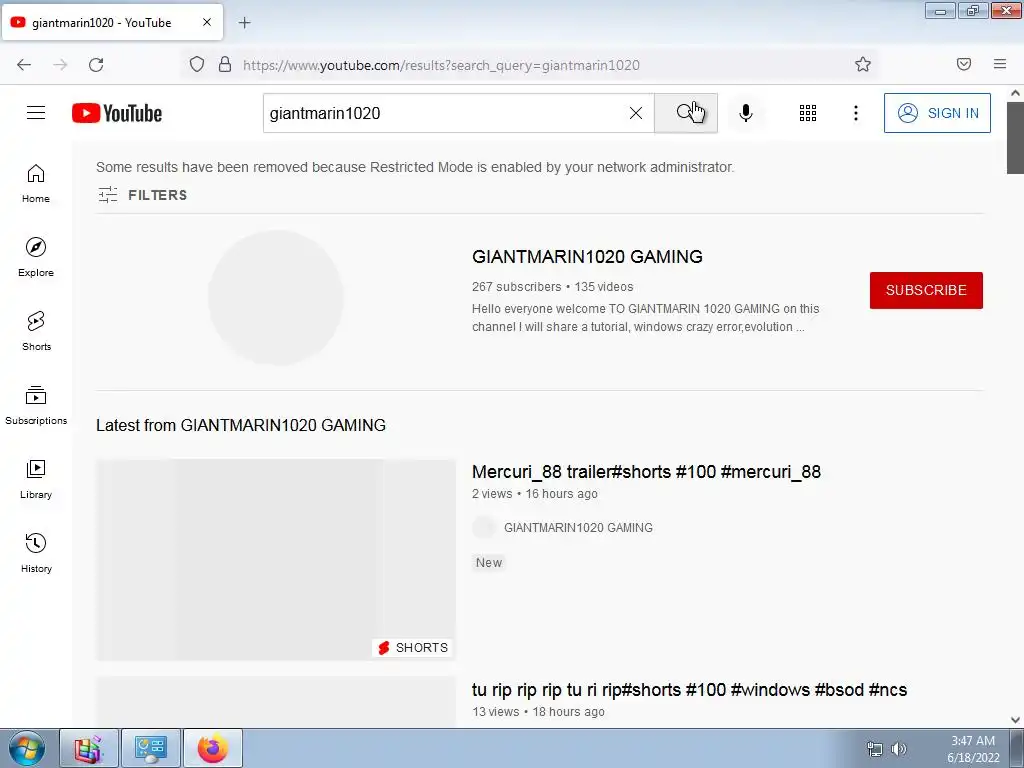This screenshot has width=1024, height=768.
Task: Select the giantmarin1020 - YouTube tab
Action: (112, 22)
